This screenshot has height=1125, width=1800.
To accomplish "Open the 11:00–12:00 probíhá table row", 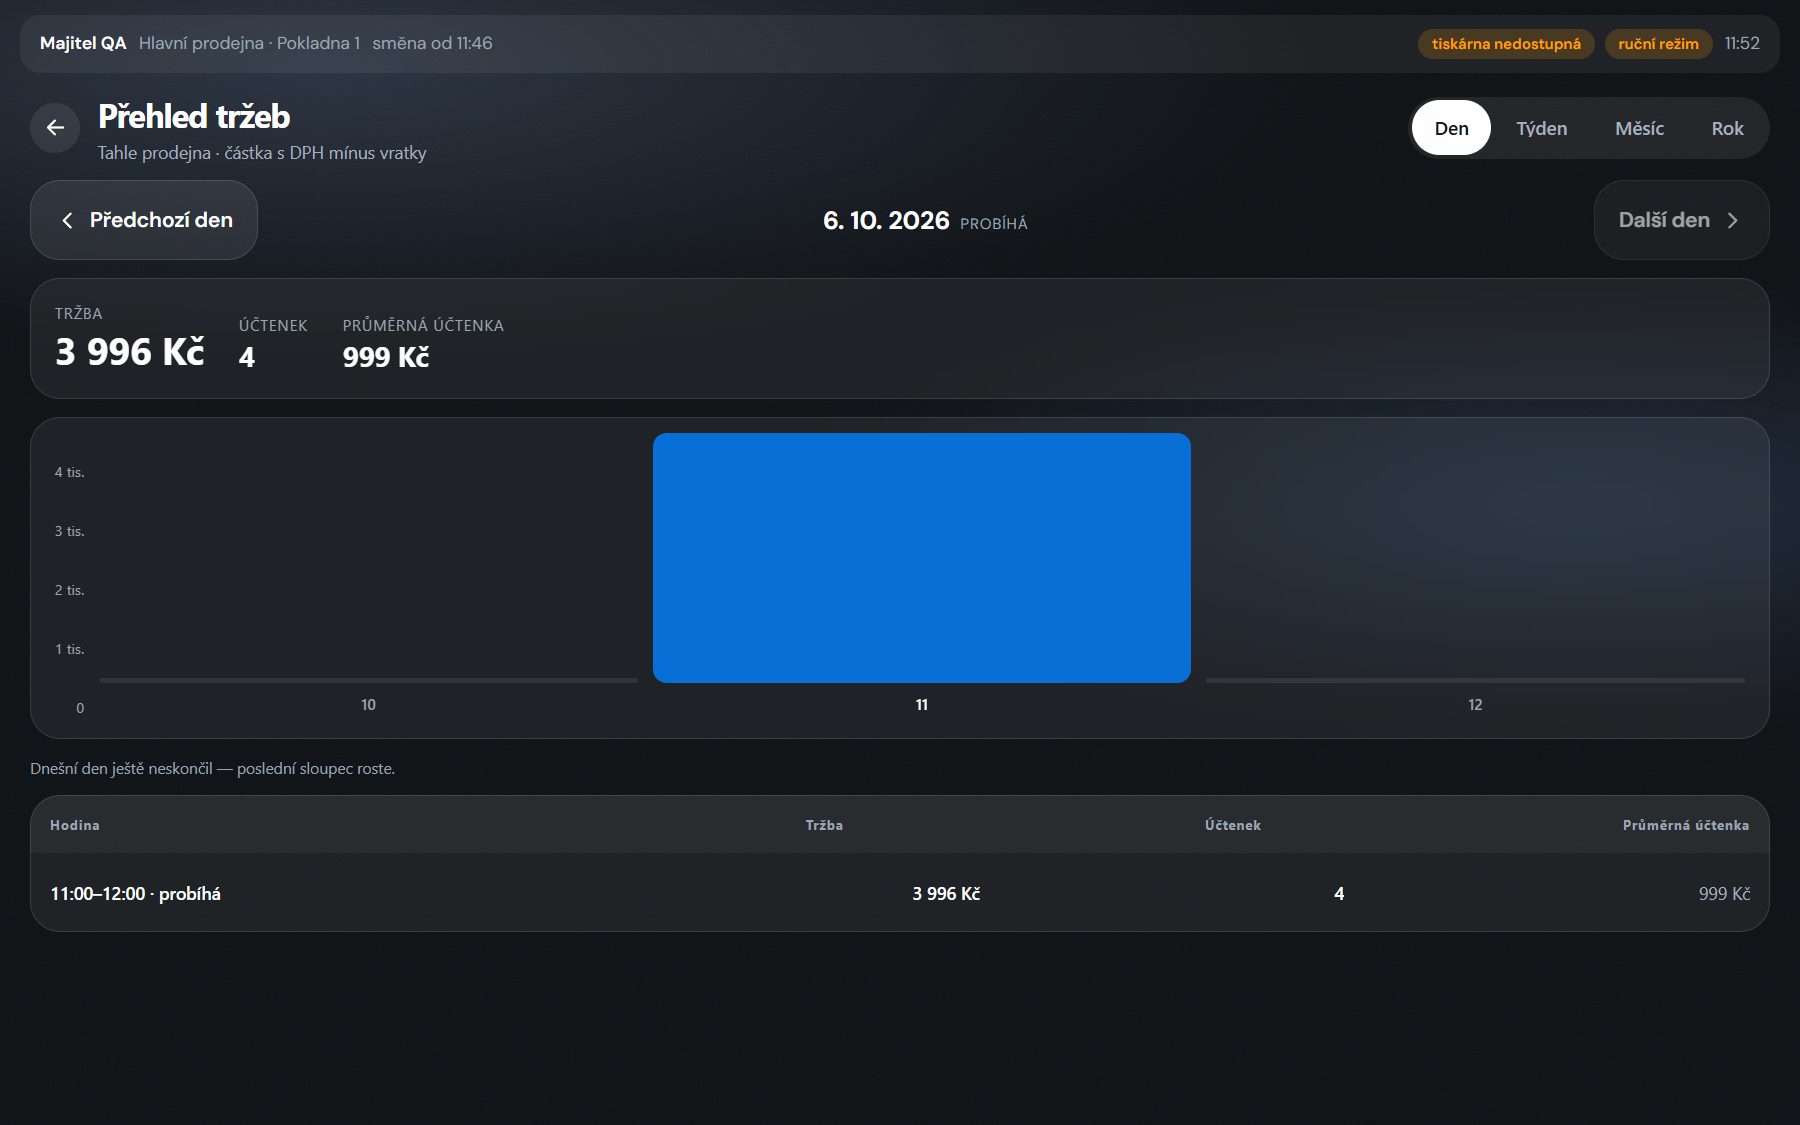I will (x=900, y=893).
